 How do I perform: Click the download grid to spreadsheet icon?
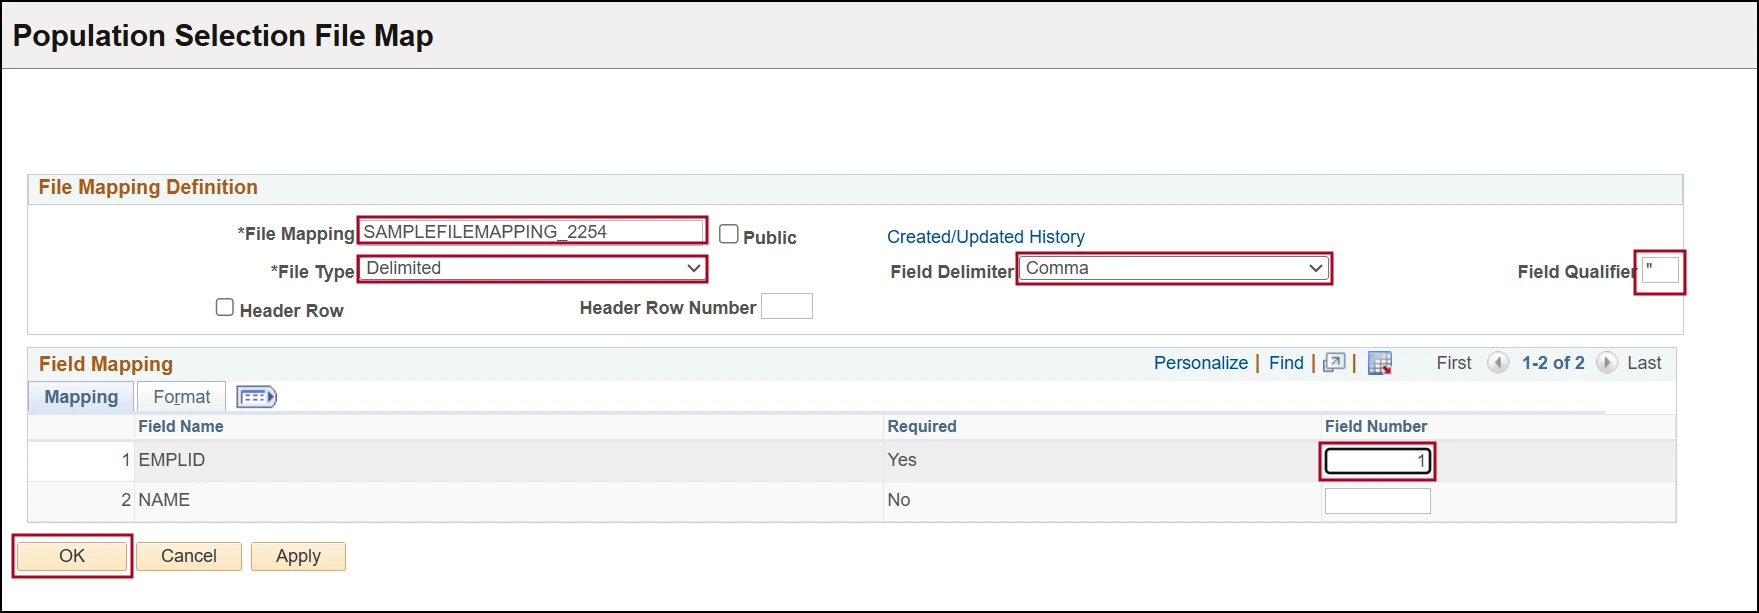[x=1380, y=363]
